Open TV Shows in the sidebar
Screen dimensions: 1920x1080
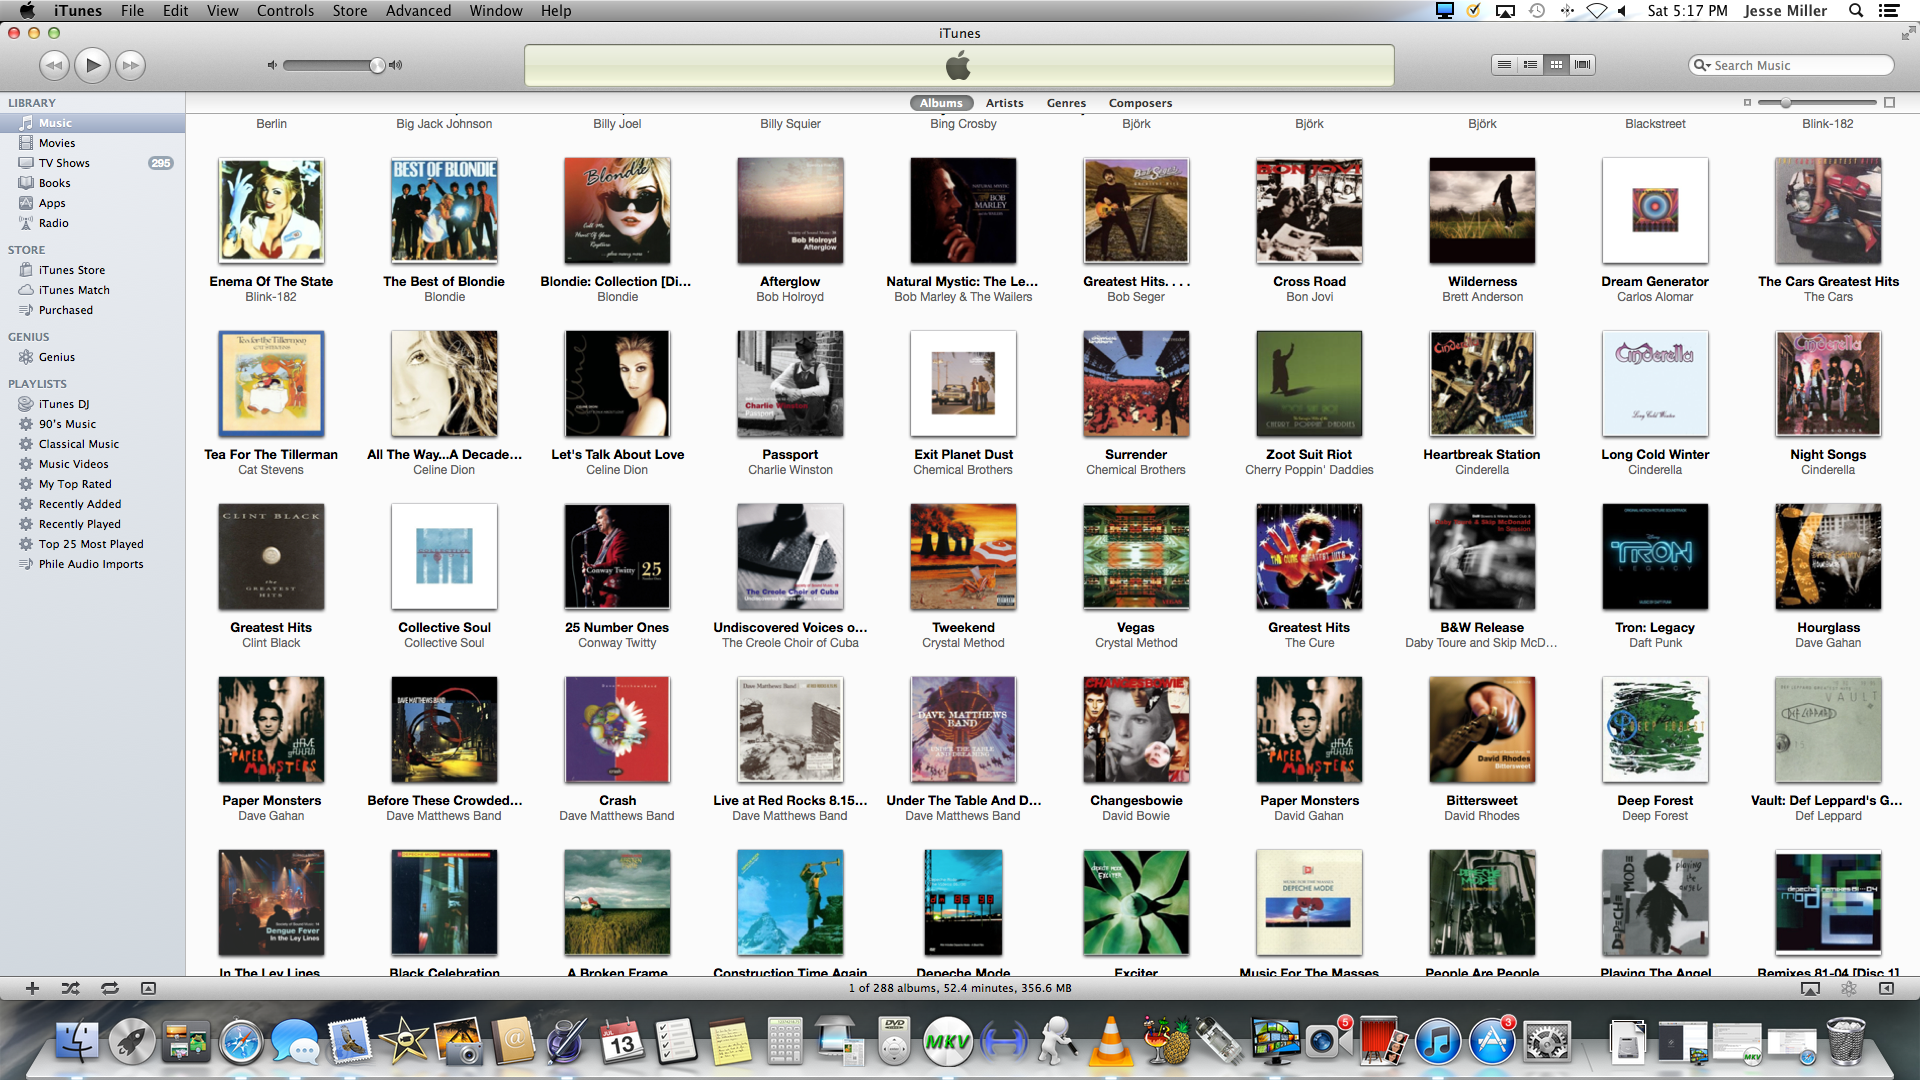pos(92,163)
